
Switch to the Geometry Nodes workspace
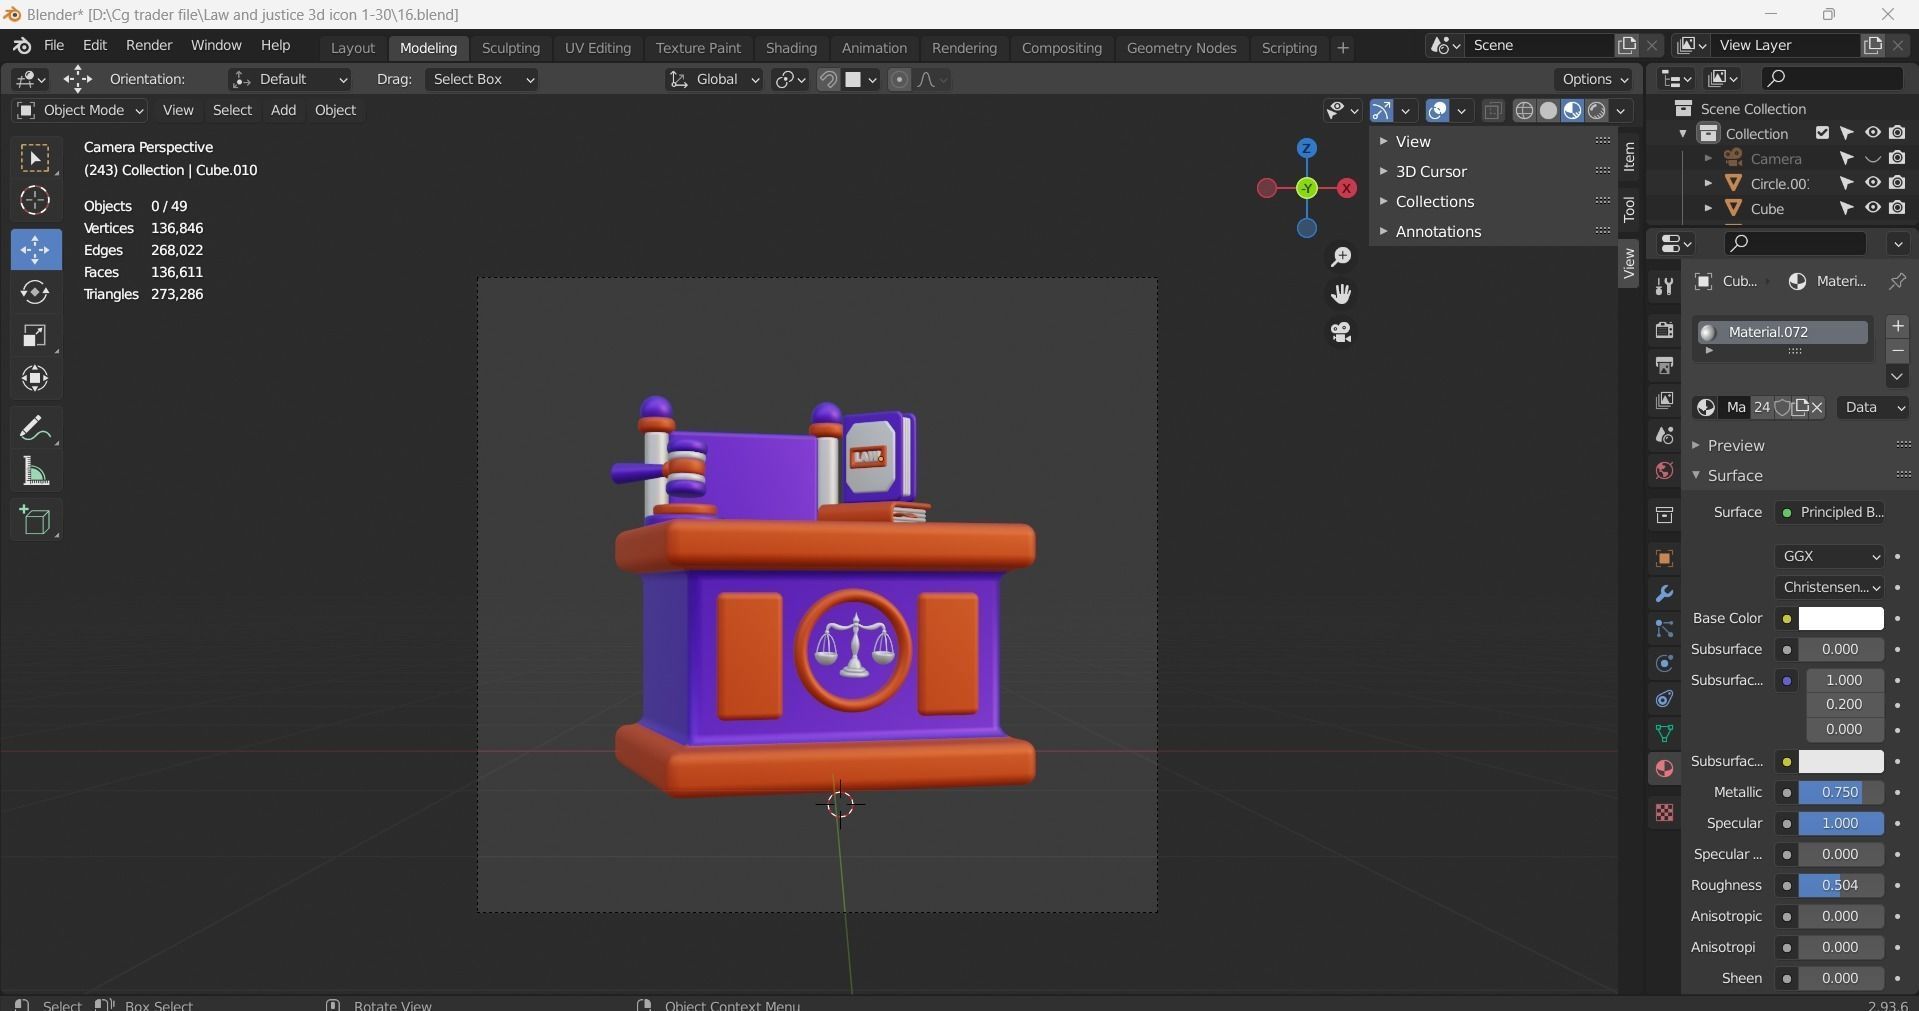point(1181,48)
